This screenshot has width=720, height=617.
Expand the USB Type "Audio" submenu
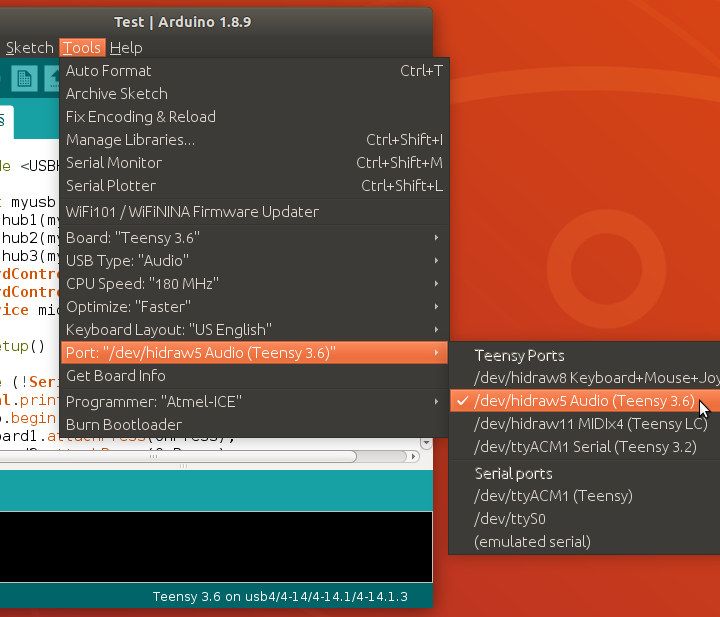click(254, 261)
